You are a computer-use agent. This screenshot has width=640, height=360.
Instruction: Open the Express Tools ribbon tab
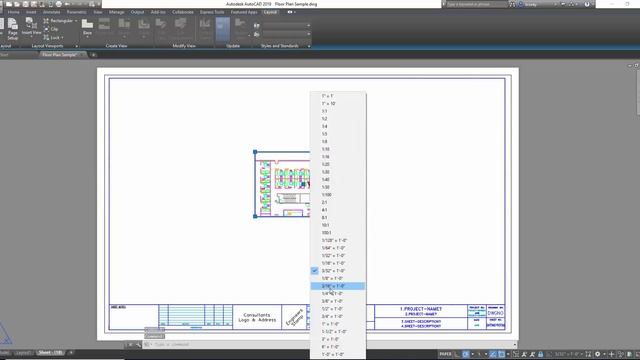click(x=212, y=12)
